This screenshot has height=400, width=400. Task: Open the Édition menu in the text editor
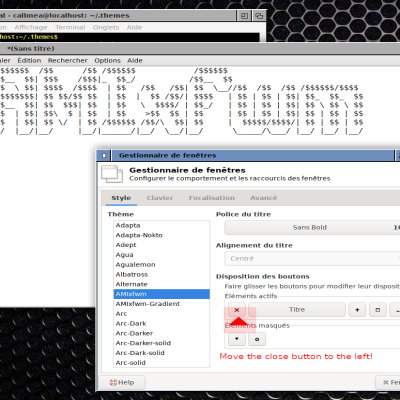[x=29, y=60]
